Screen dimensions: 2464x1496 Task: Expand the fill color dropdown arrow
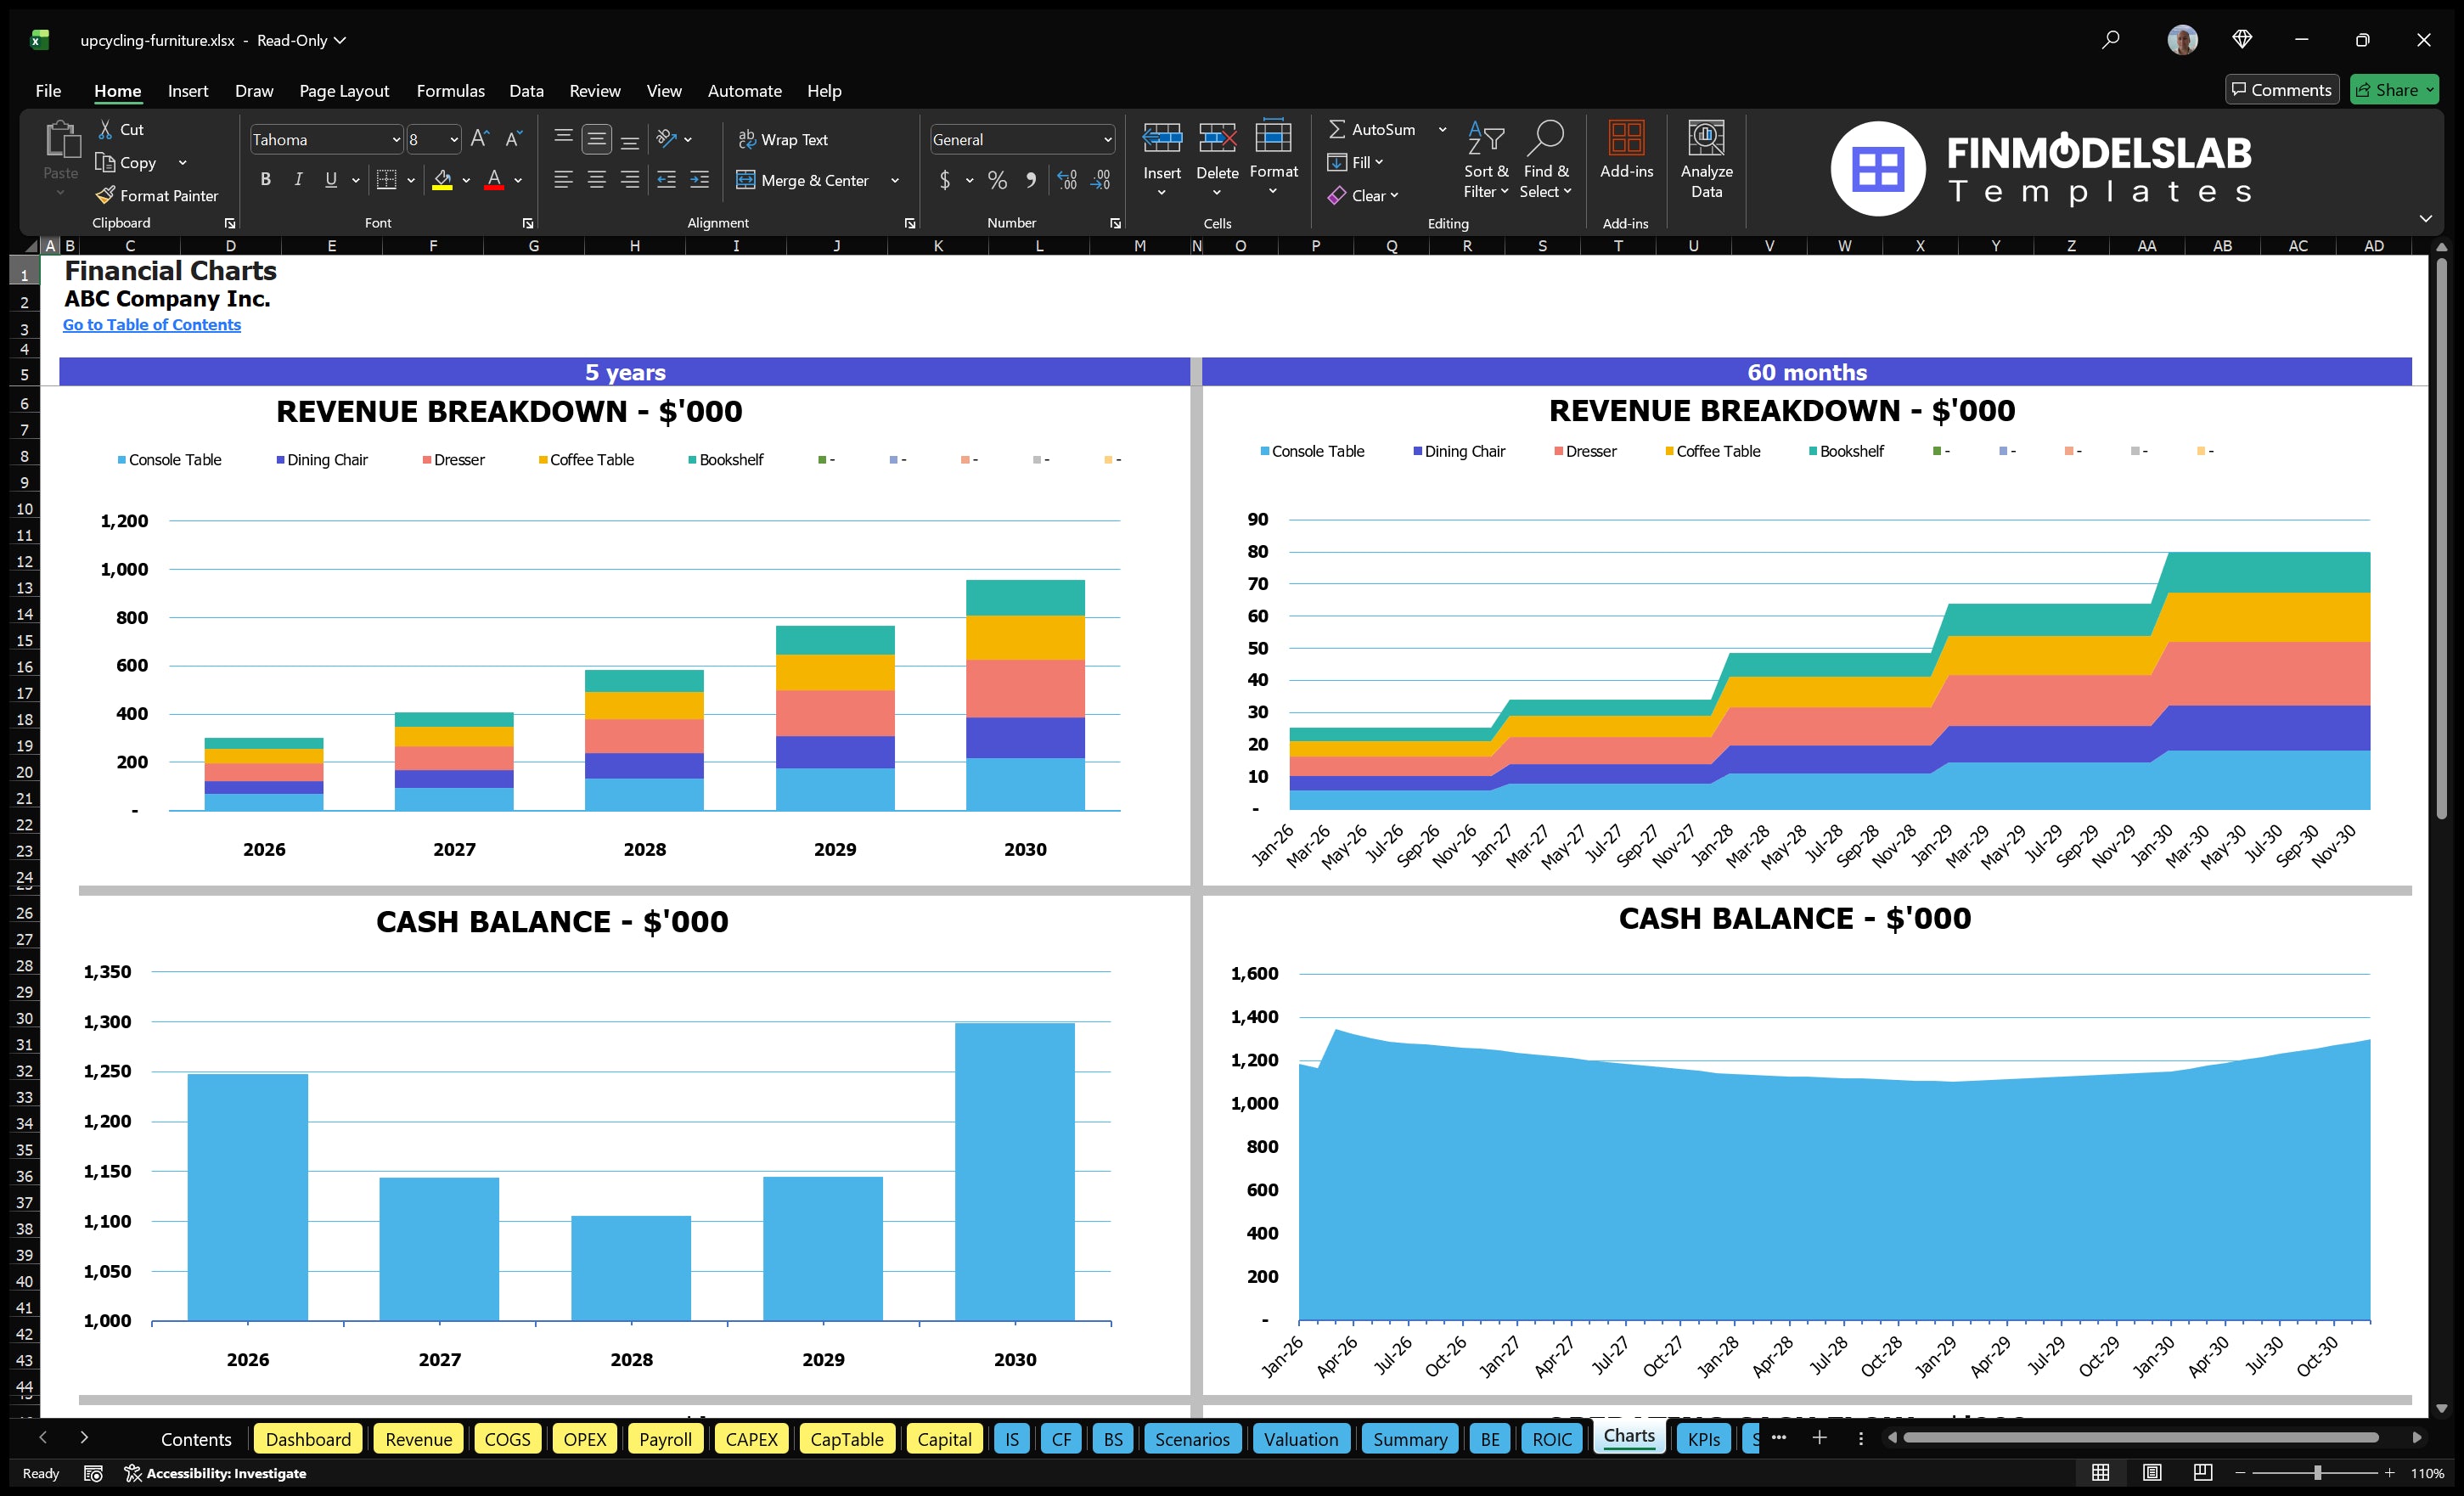[x=466, y=181]
